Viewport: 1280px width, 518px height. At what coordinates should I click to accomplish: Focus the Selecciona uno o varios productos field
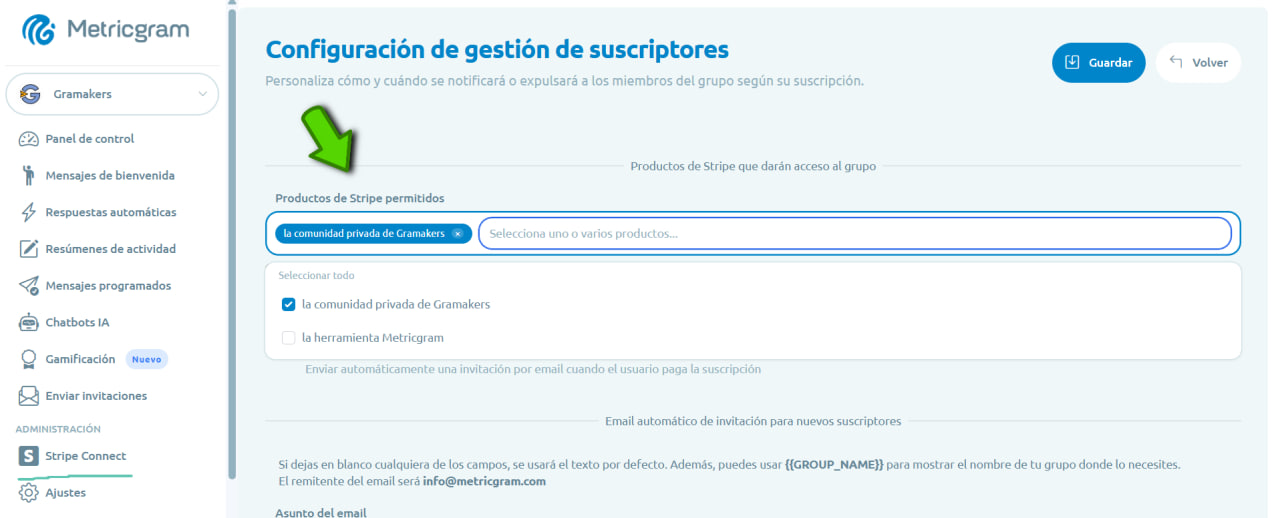[855, 233]
